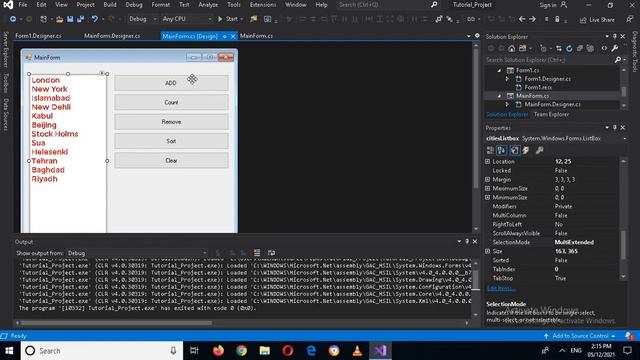Open the Debug menu
Screen dimensions: 640x360
click(134, 5)
